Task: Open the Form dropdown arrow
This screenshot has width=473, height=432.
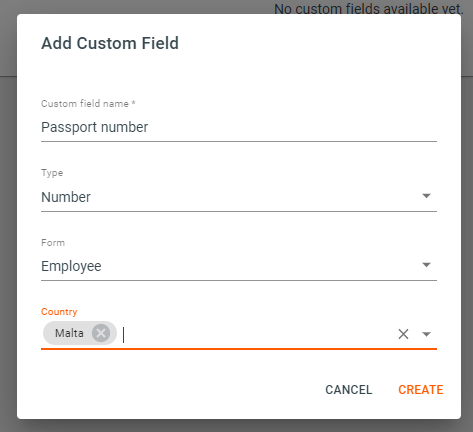Action: point(426,265)
